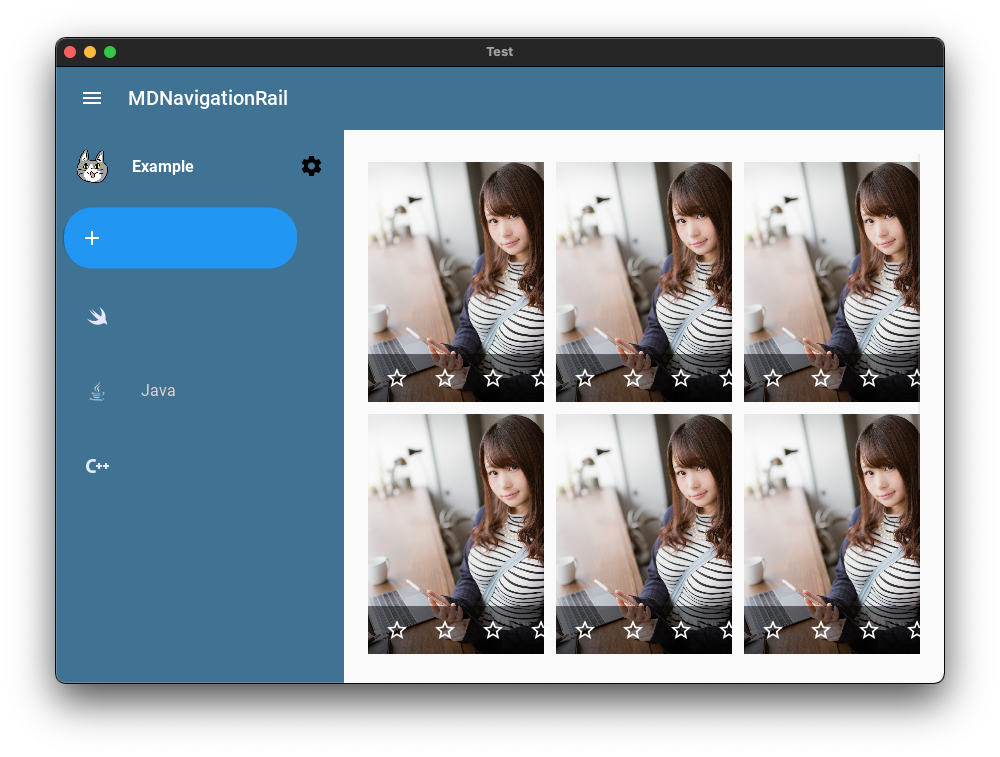Toggle first star on top-left photo
This screenshot has width=1000, height=757.
tap(397, 378)
